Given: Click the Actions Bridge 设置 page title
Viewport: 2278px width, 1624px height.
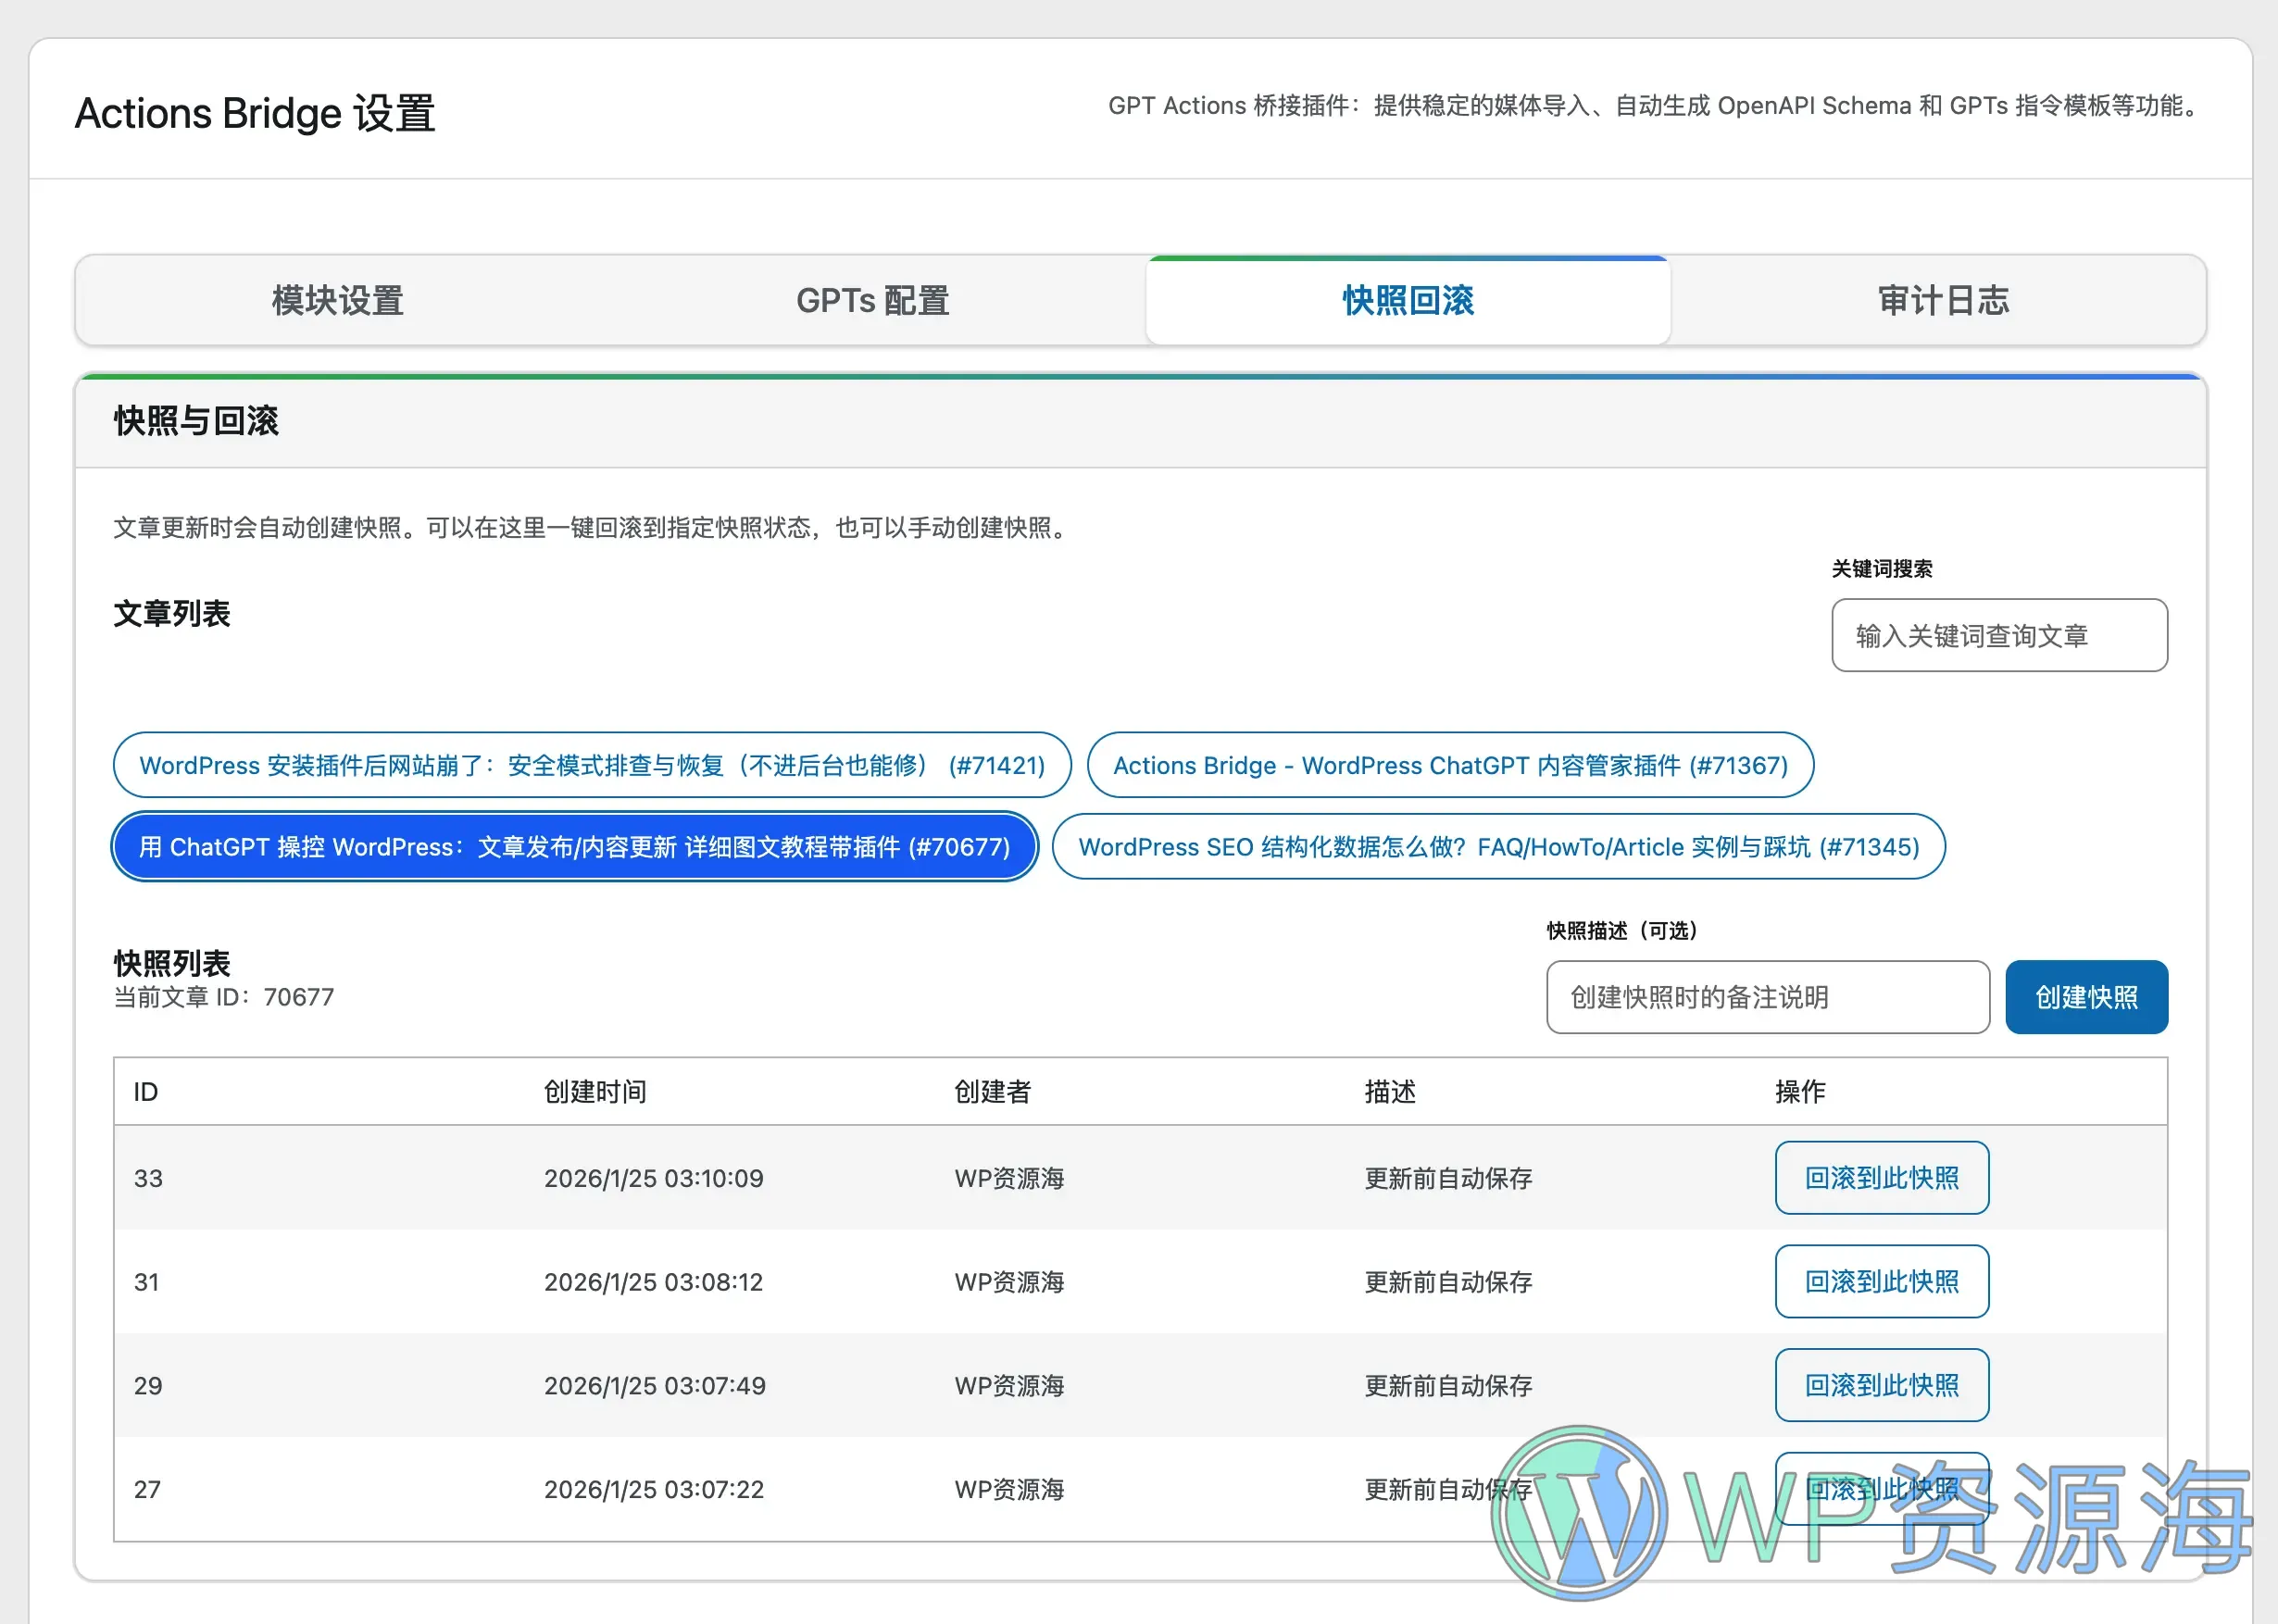Looking at the screenshot, I should click(x=254, y=112).
